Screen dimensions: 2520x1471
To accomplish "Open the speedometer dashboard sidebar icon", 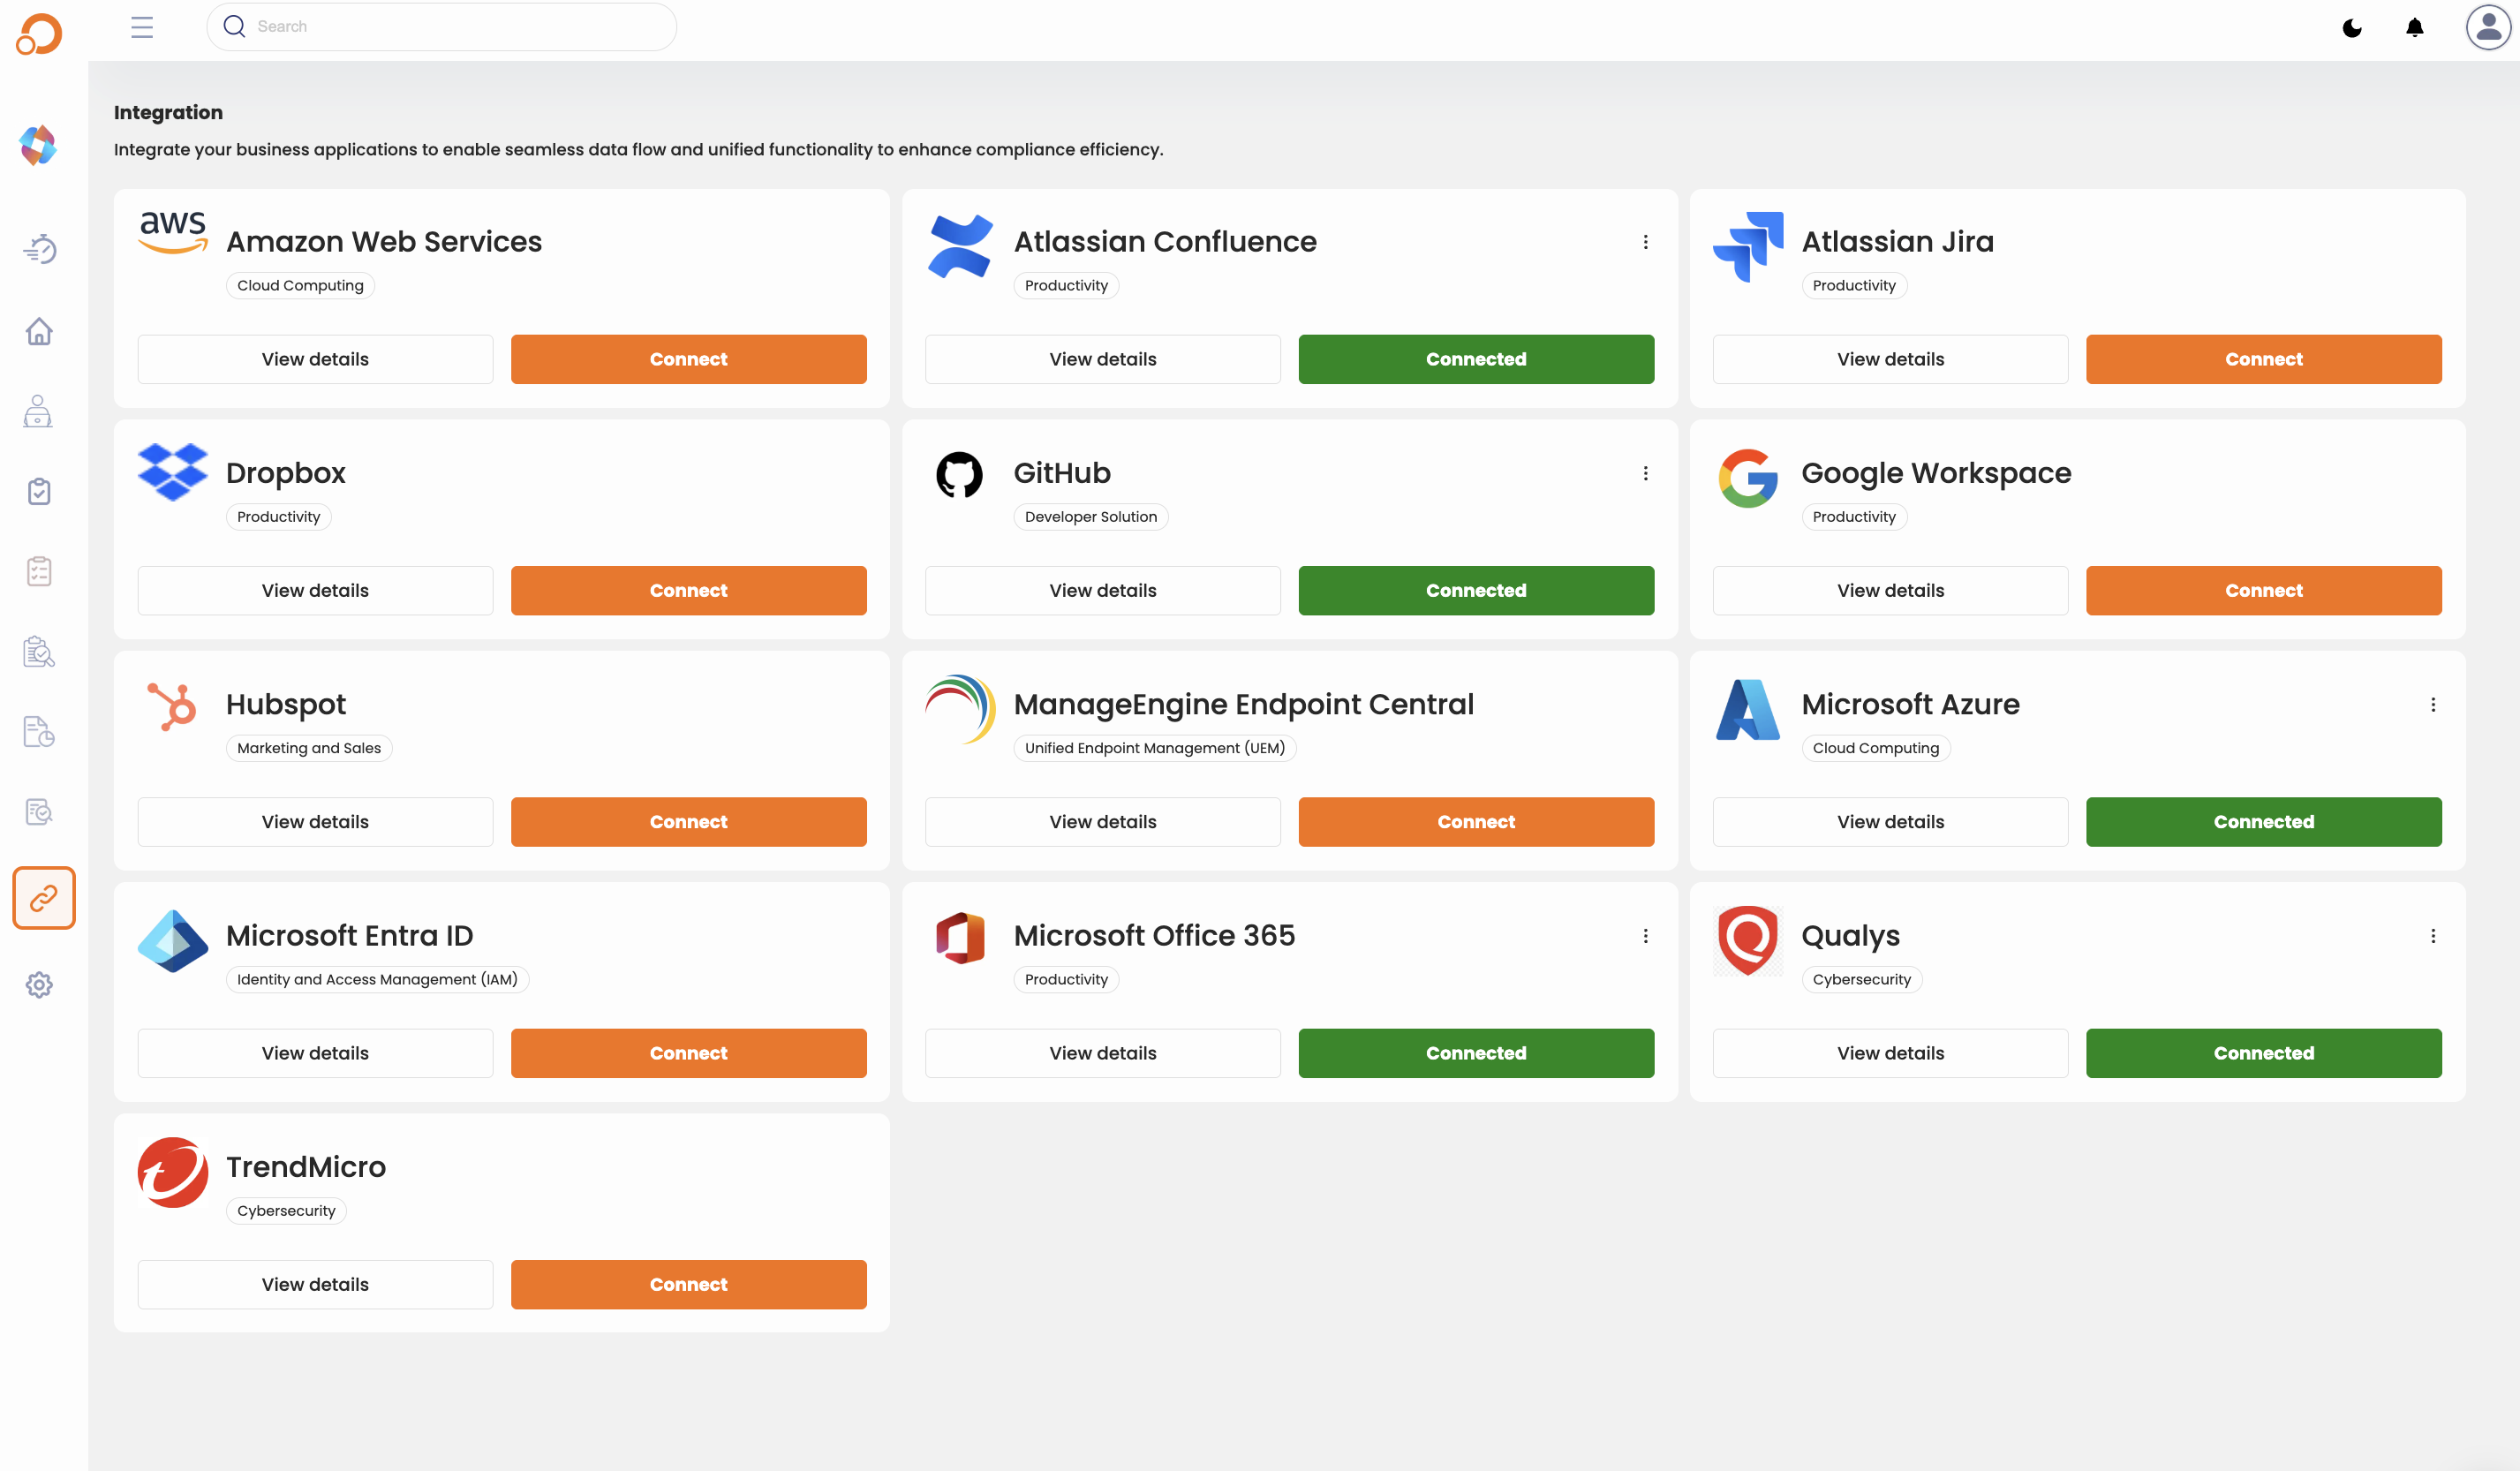I will (x=39, y=249).
